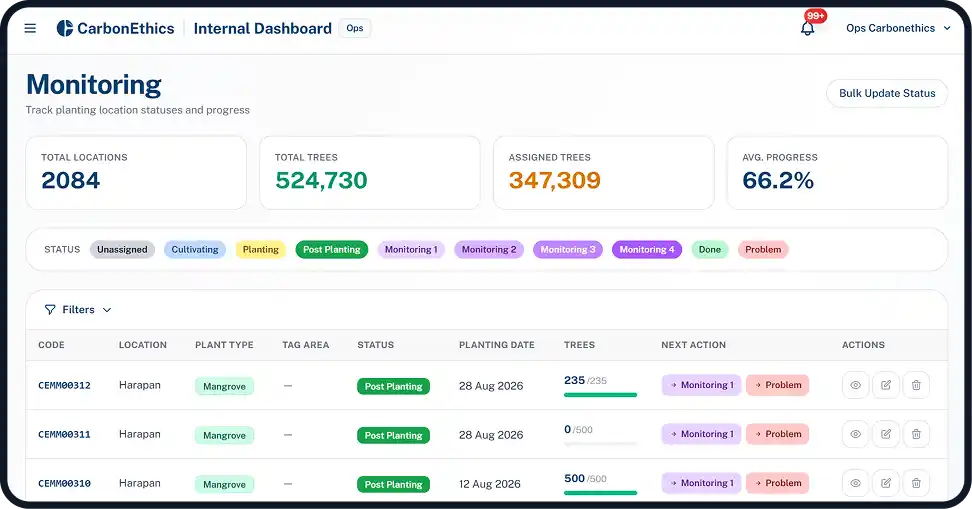
Task: Move CEMM00311 to Monitoring 1
Action: click(x=701, y=434)
